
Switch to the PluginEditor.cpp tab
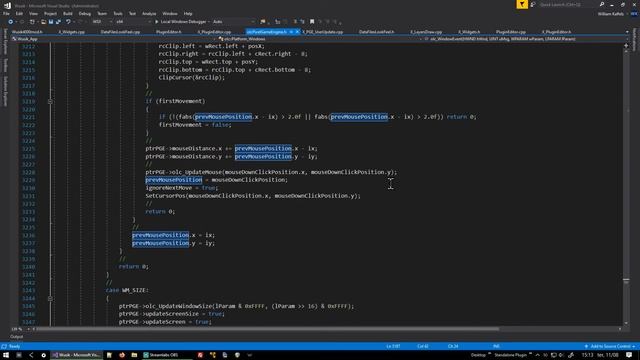(511, 31)
